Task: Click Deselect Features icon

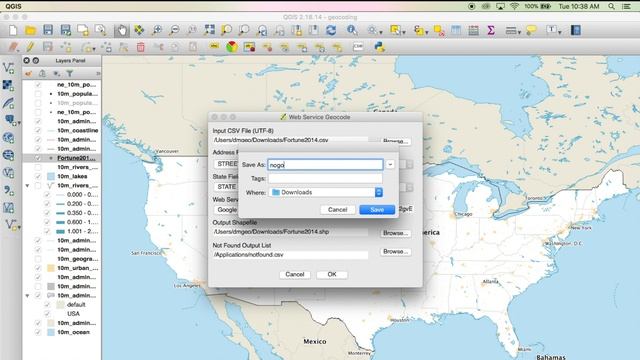Action: click(x=439, y=30)
